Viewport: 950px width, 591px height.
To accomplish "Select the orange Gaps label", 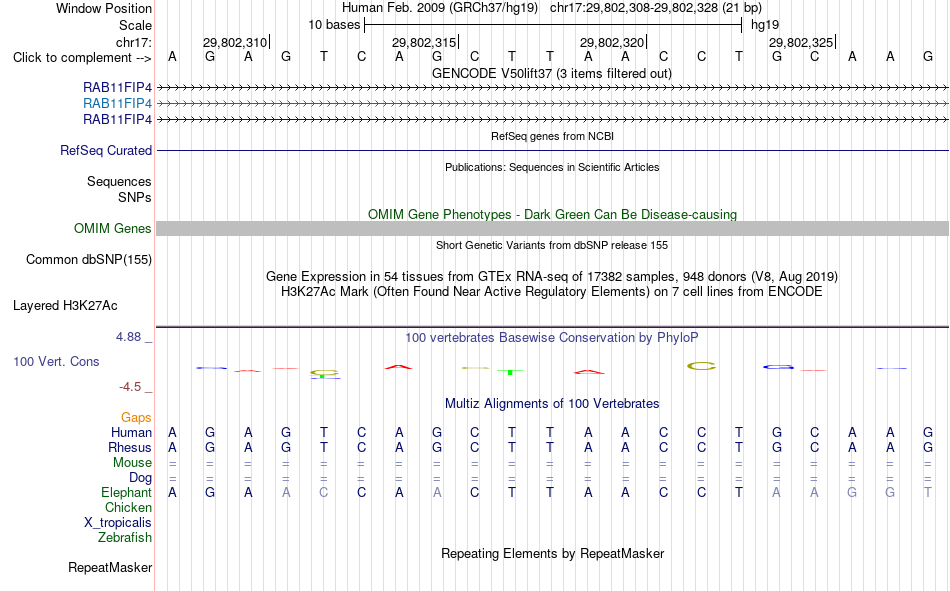I will [136, 418].
